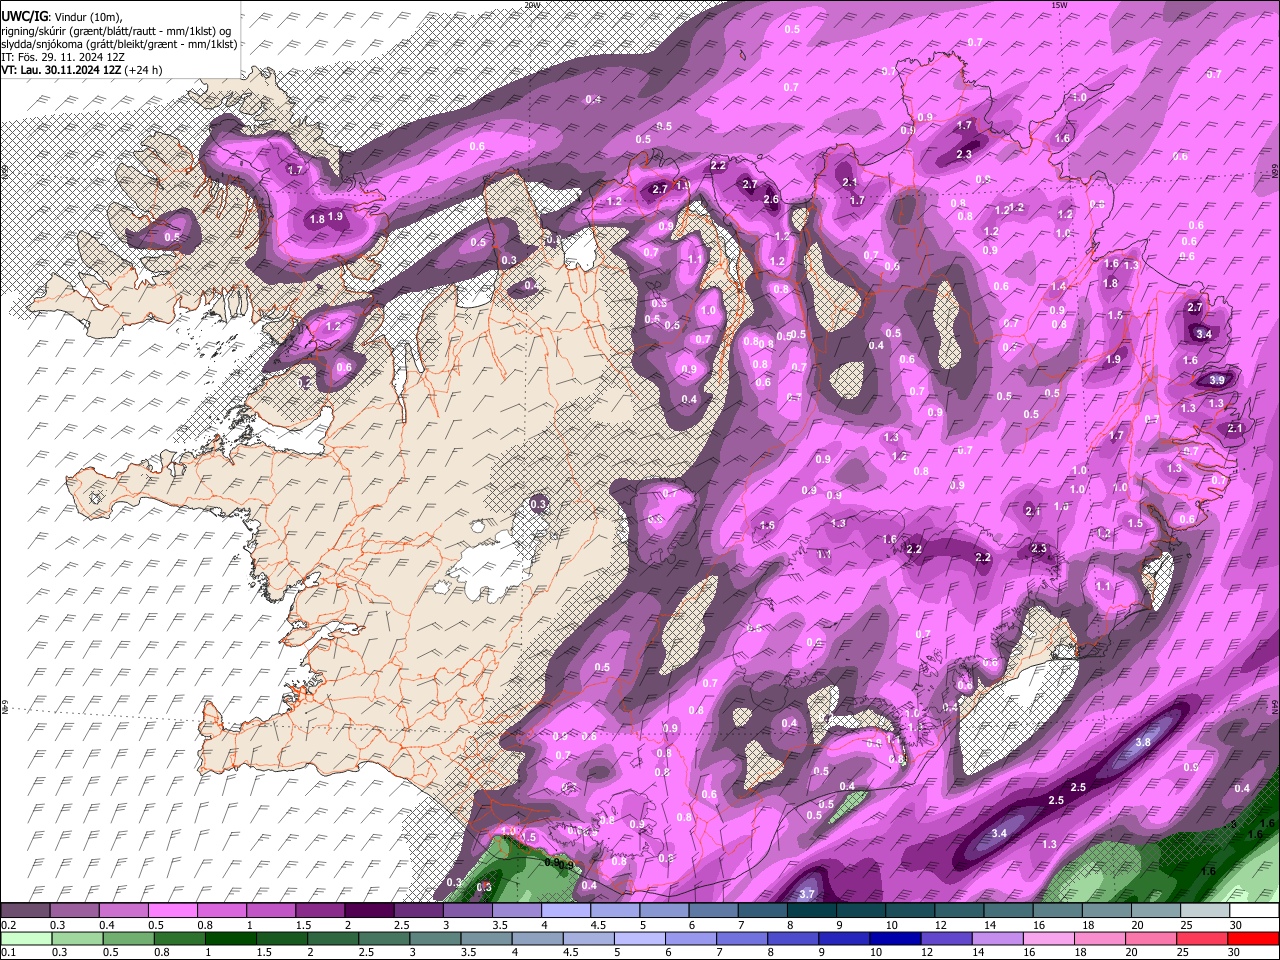Screen dimensions: 1280x960
Task: Click the 'IT: Fös. 29. 11. 2024 12Z' line
Action: coord(62,57)
